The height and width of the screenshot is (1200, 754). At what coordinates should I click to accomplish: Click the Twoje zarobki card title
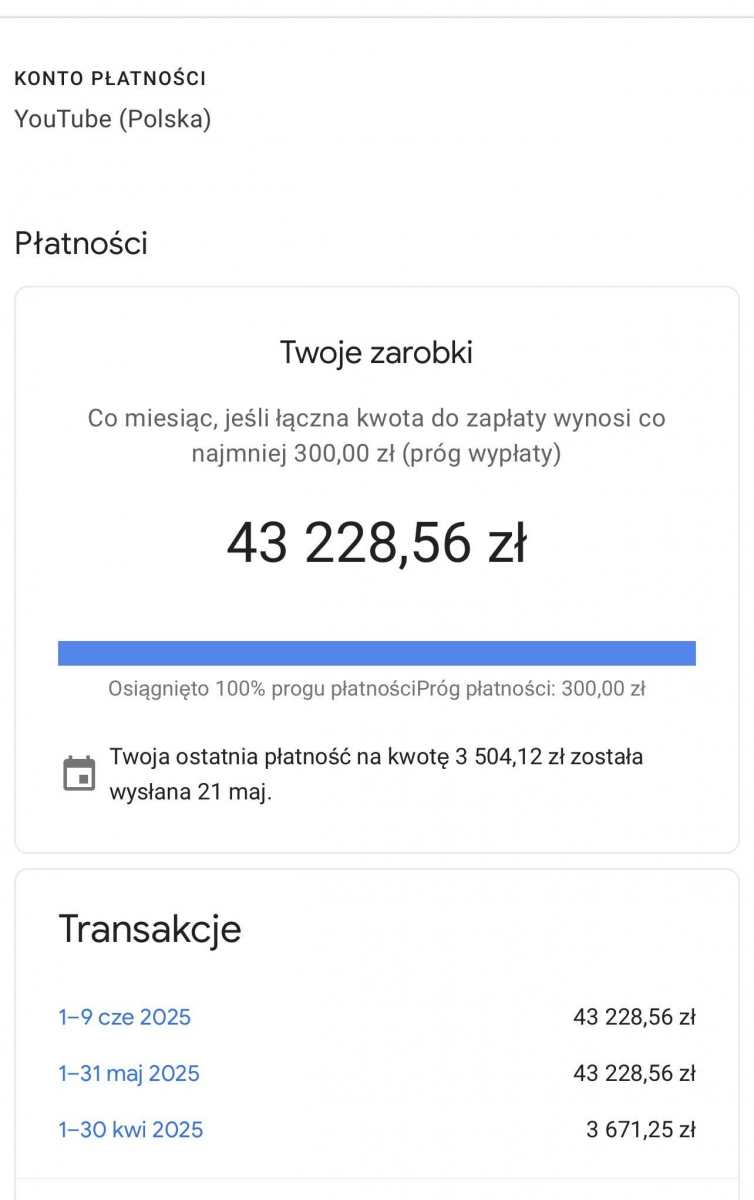[376, 352]
